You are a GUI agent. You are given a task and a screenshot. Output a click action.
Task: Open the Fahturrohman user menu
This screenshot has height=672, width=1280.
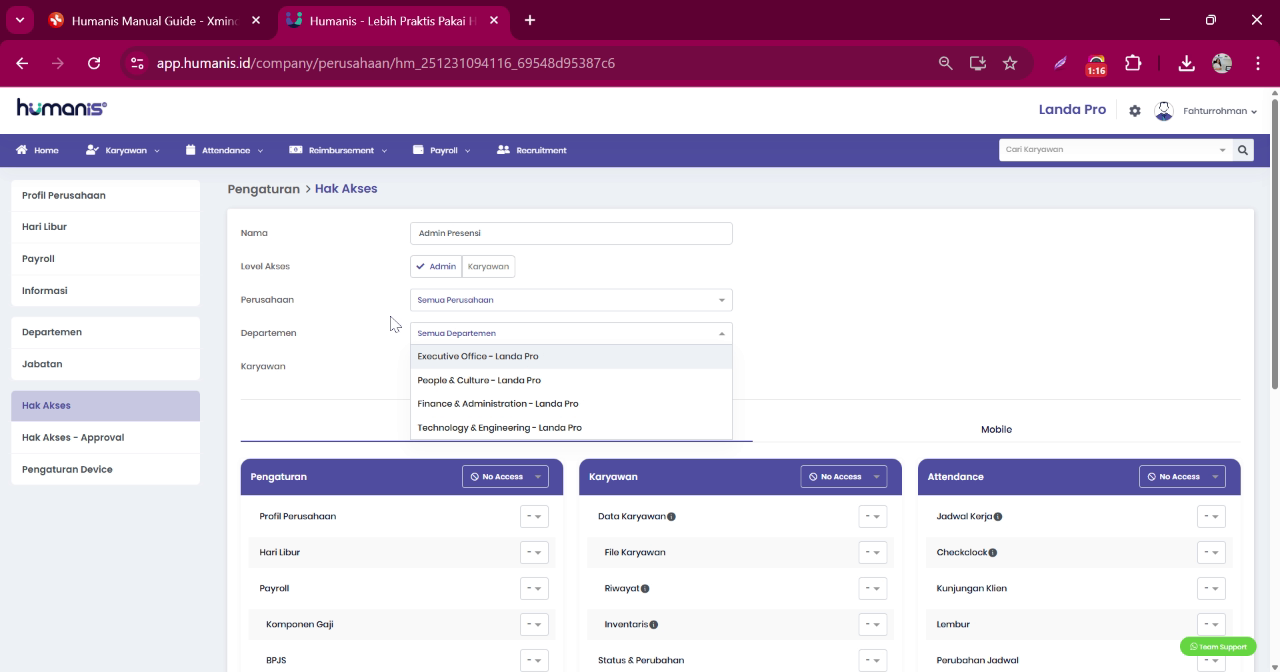(x=1220, y=111)
